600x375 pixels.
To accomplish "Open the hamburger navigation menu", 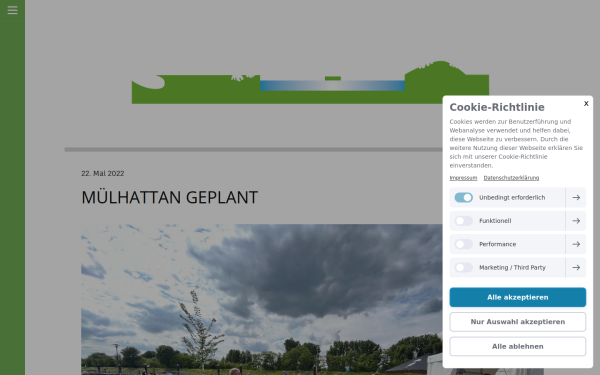I will 12,10.
